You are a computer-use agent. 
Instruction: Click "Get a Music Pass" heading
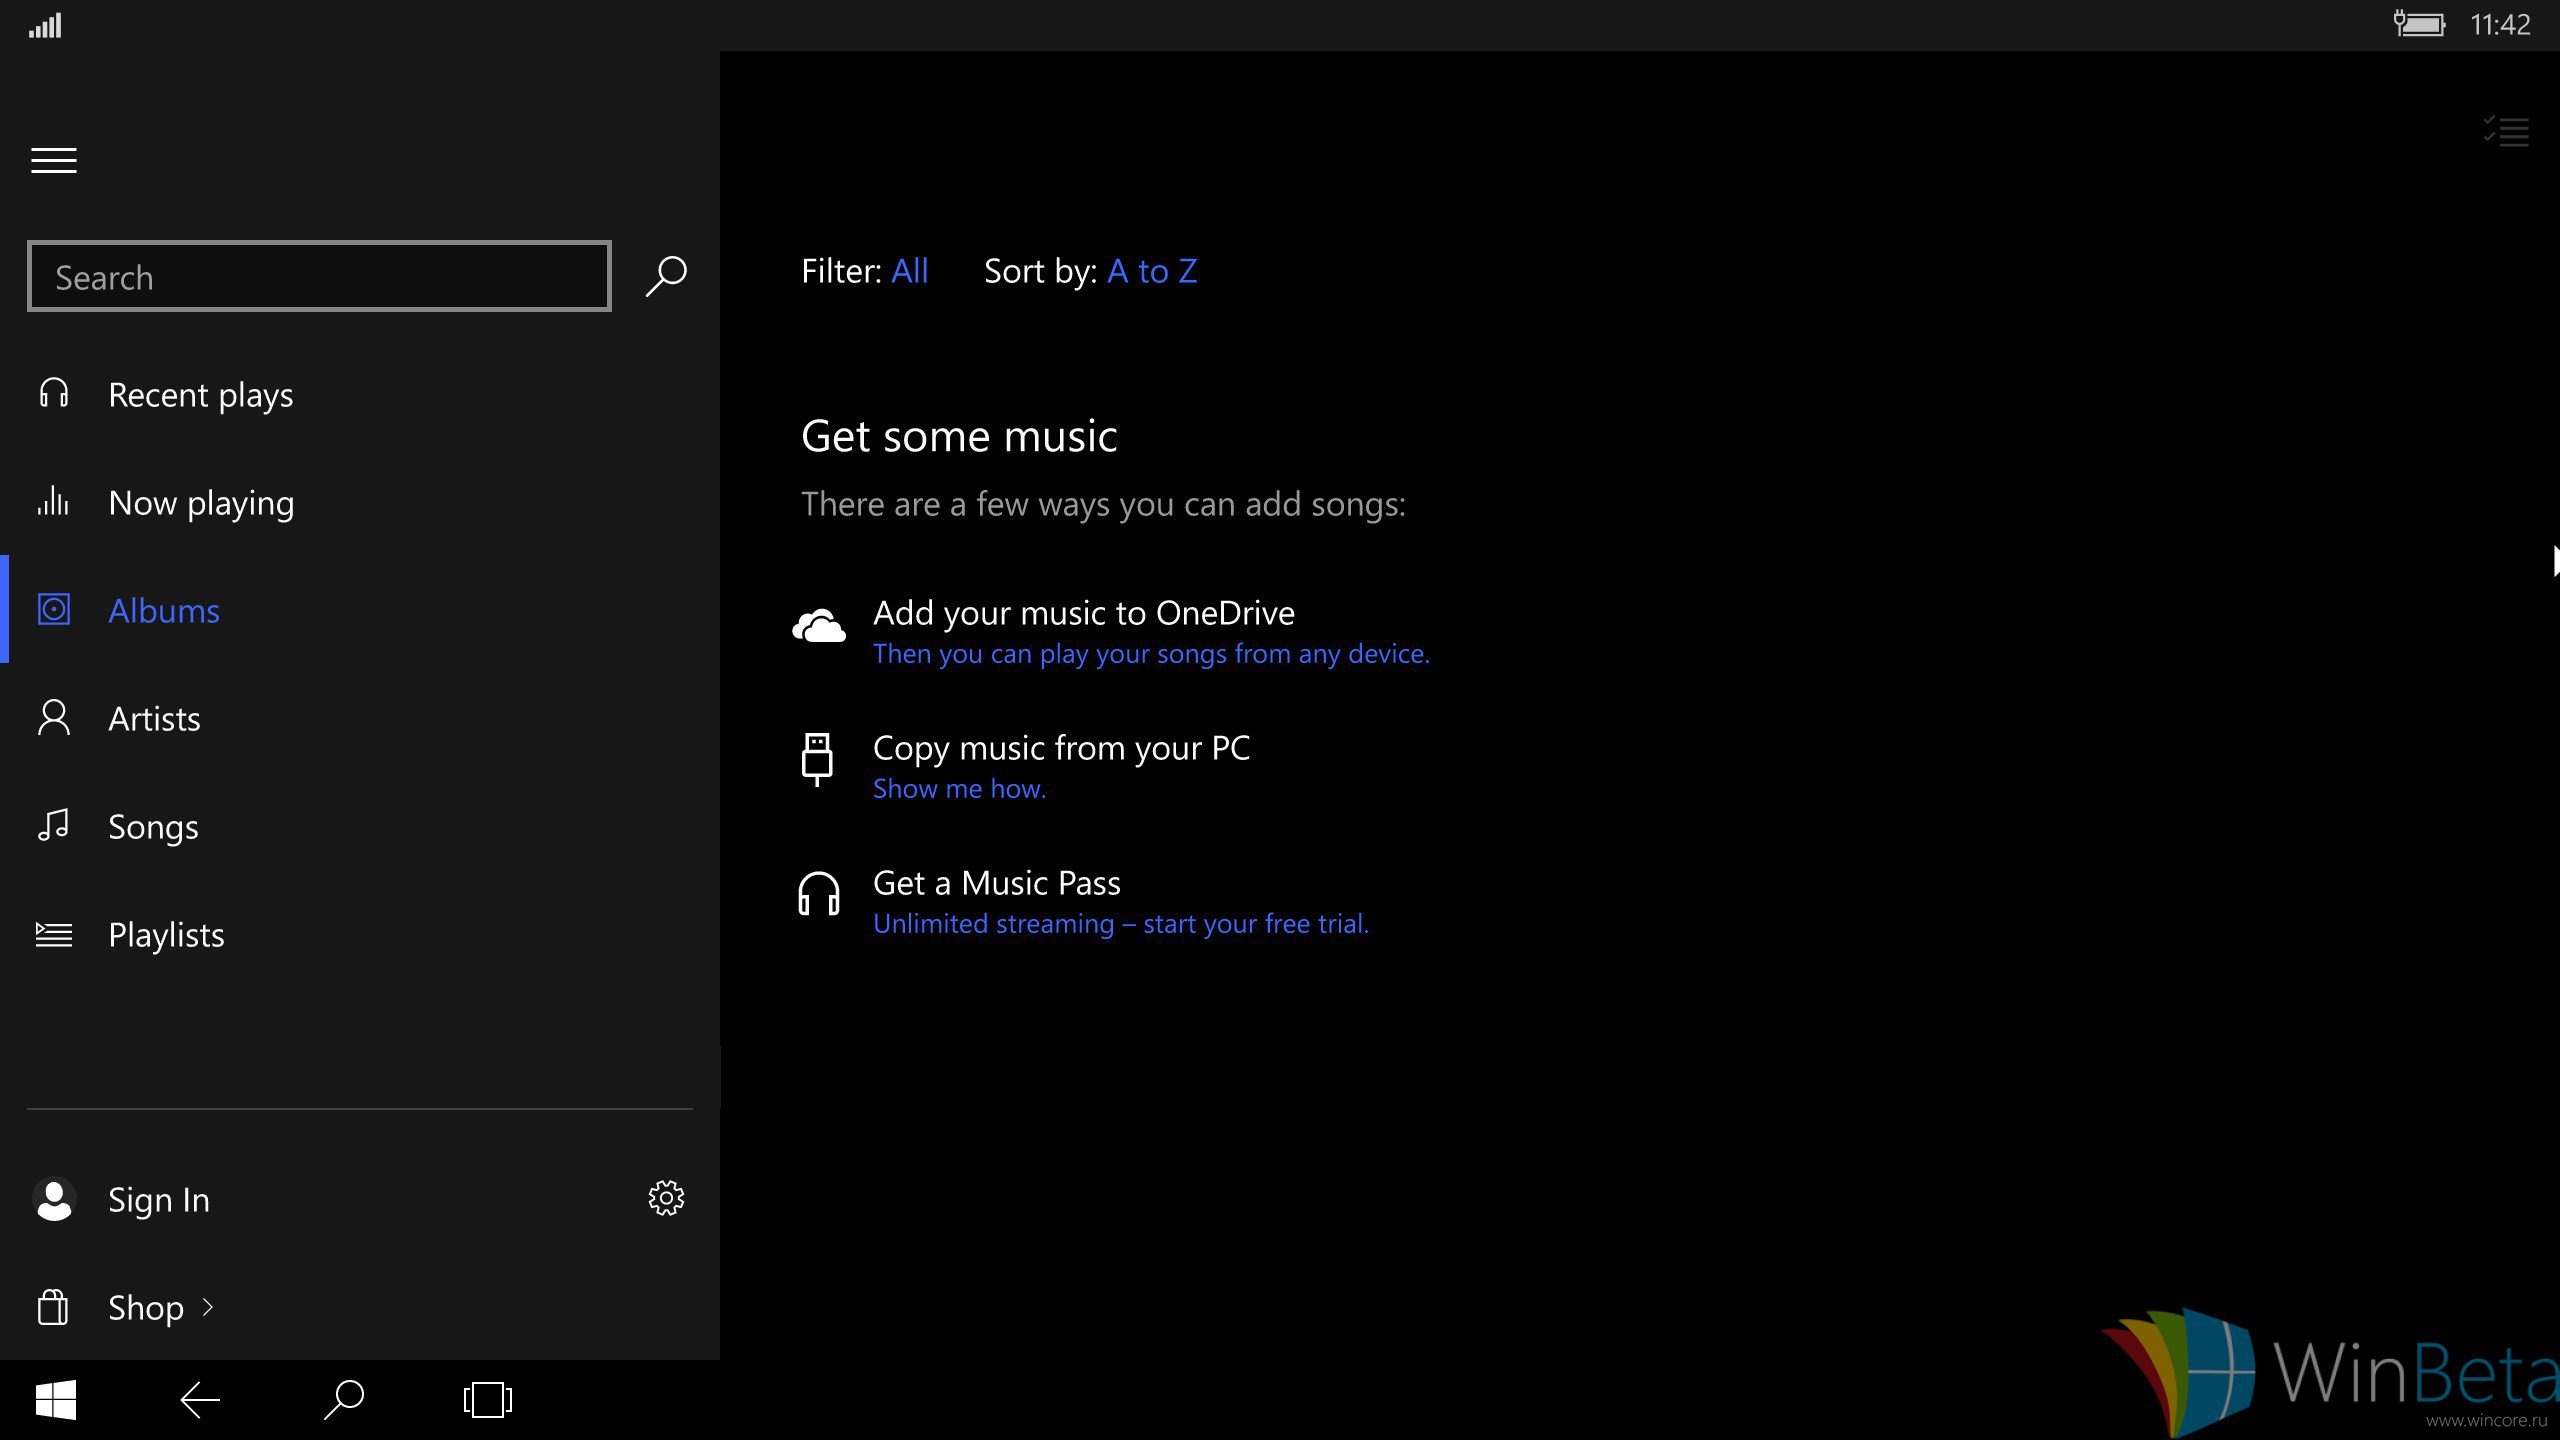pyautogui.click(x=997, y=883)
